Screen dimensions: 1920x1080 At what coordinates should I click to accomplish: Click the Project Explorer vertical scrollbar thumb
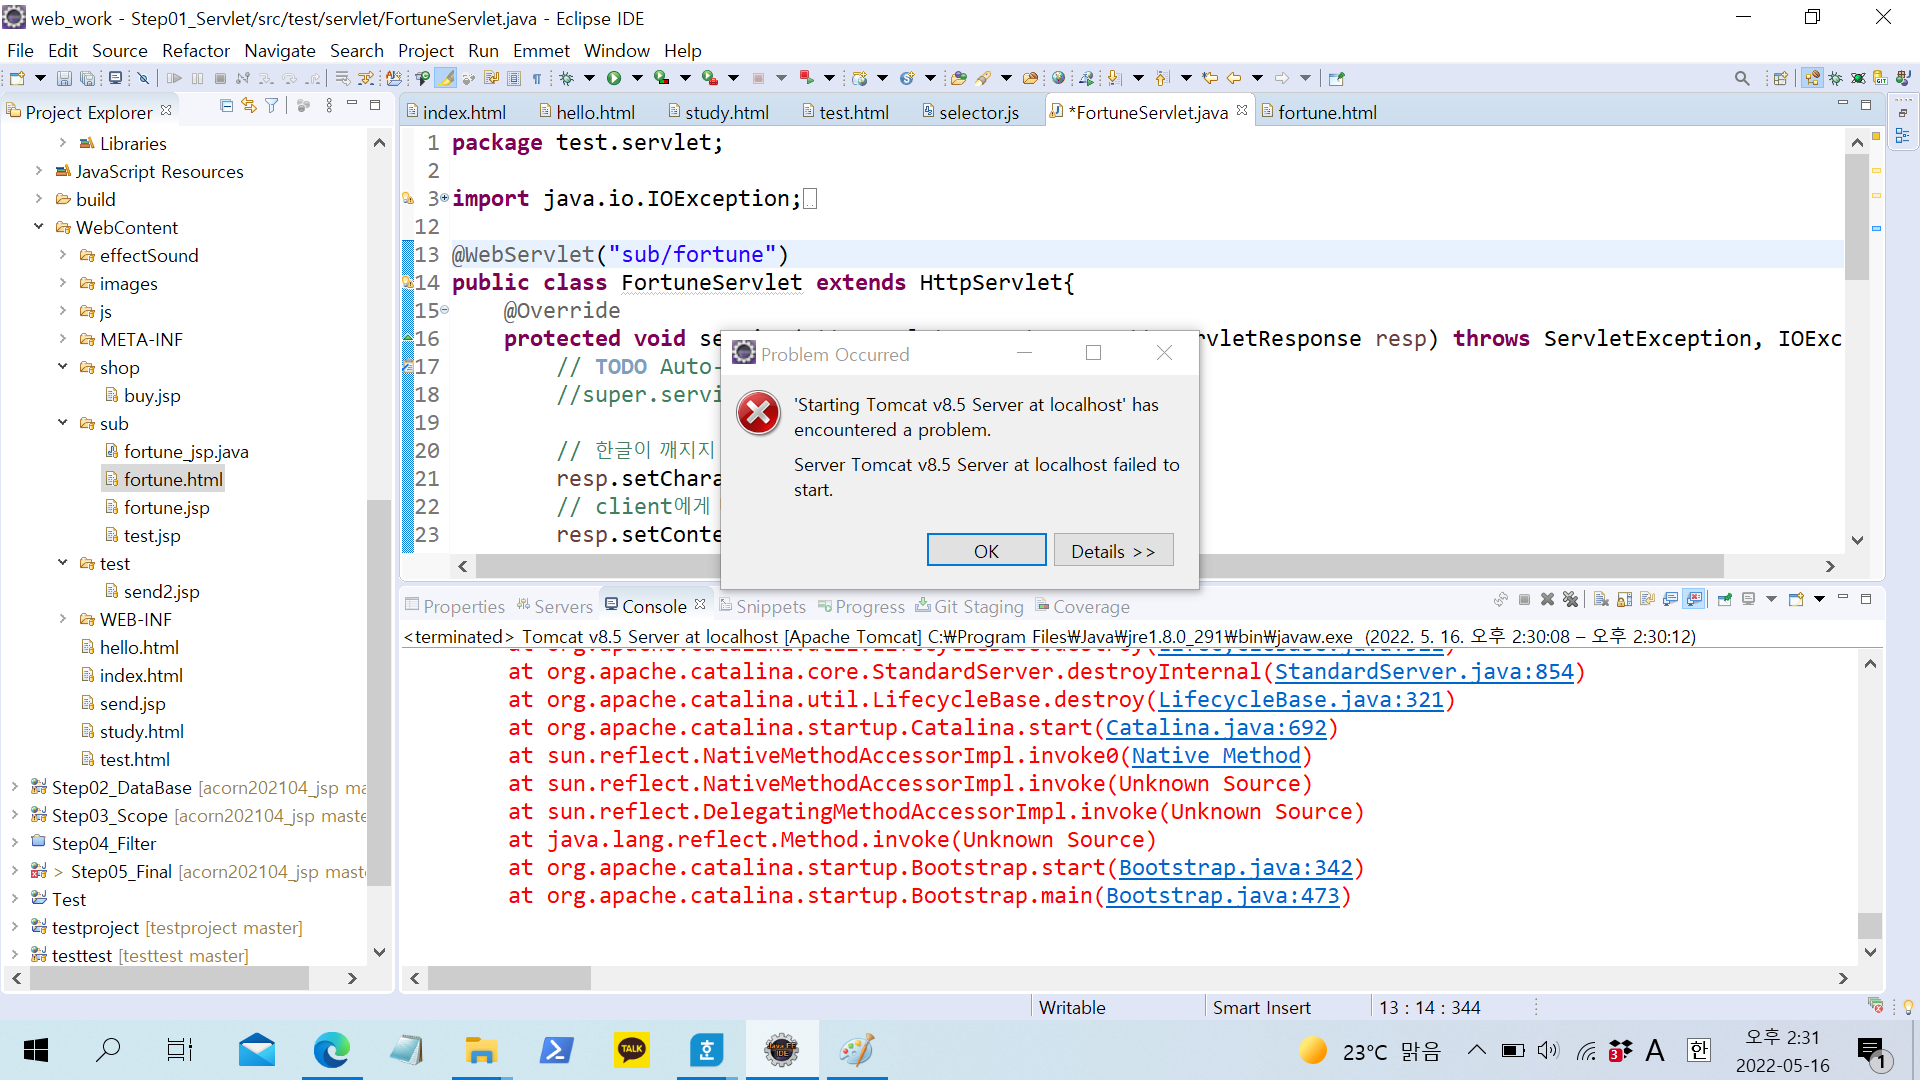(x=379, y=692)
